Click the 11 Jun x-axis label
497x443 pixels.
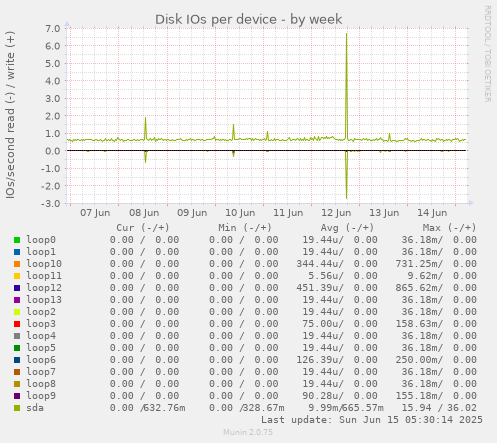[288, 213]
